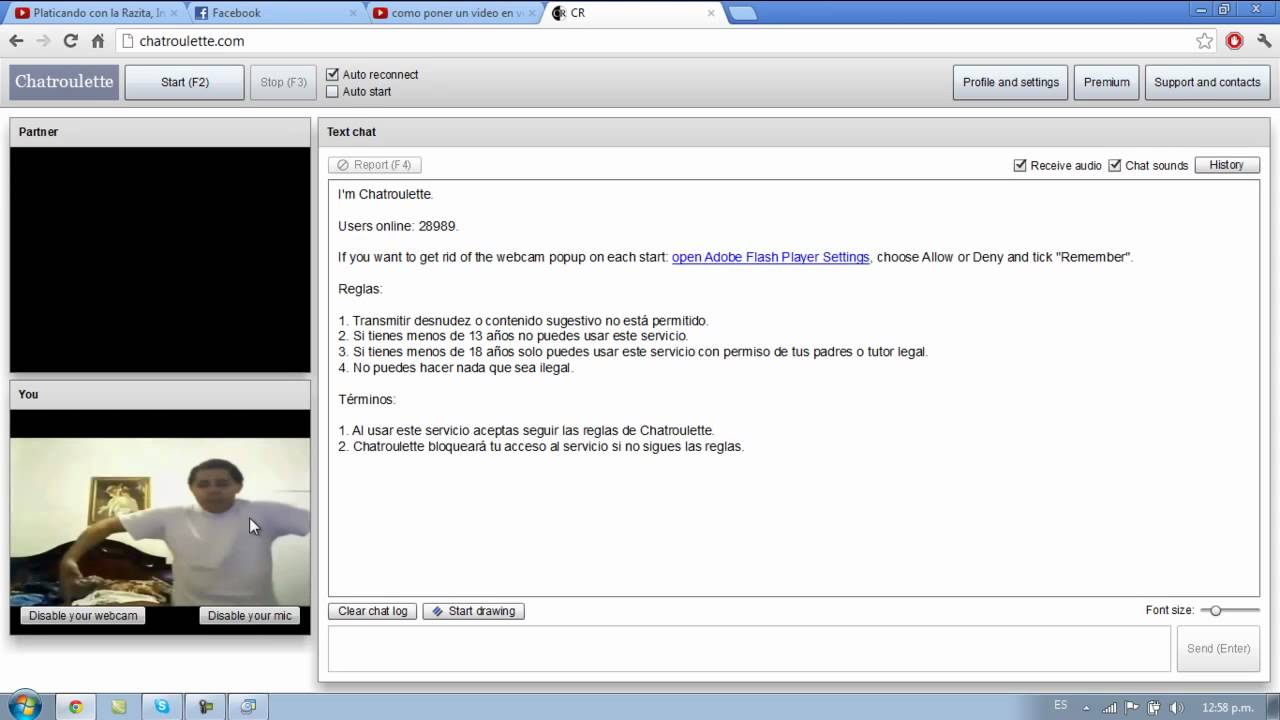Click the Chatroulette logo
The height and width of the screenshot is (720, 1280).
64,82
